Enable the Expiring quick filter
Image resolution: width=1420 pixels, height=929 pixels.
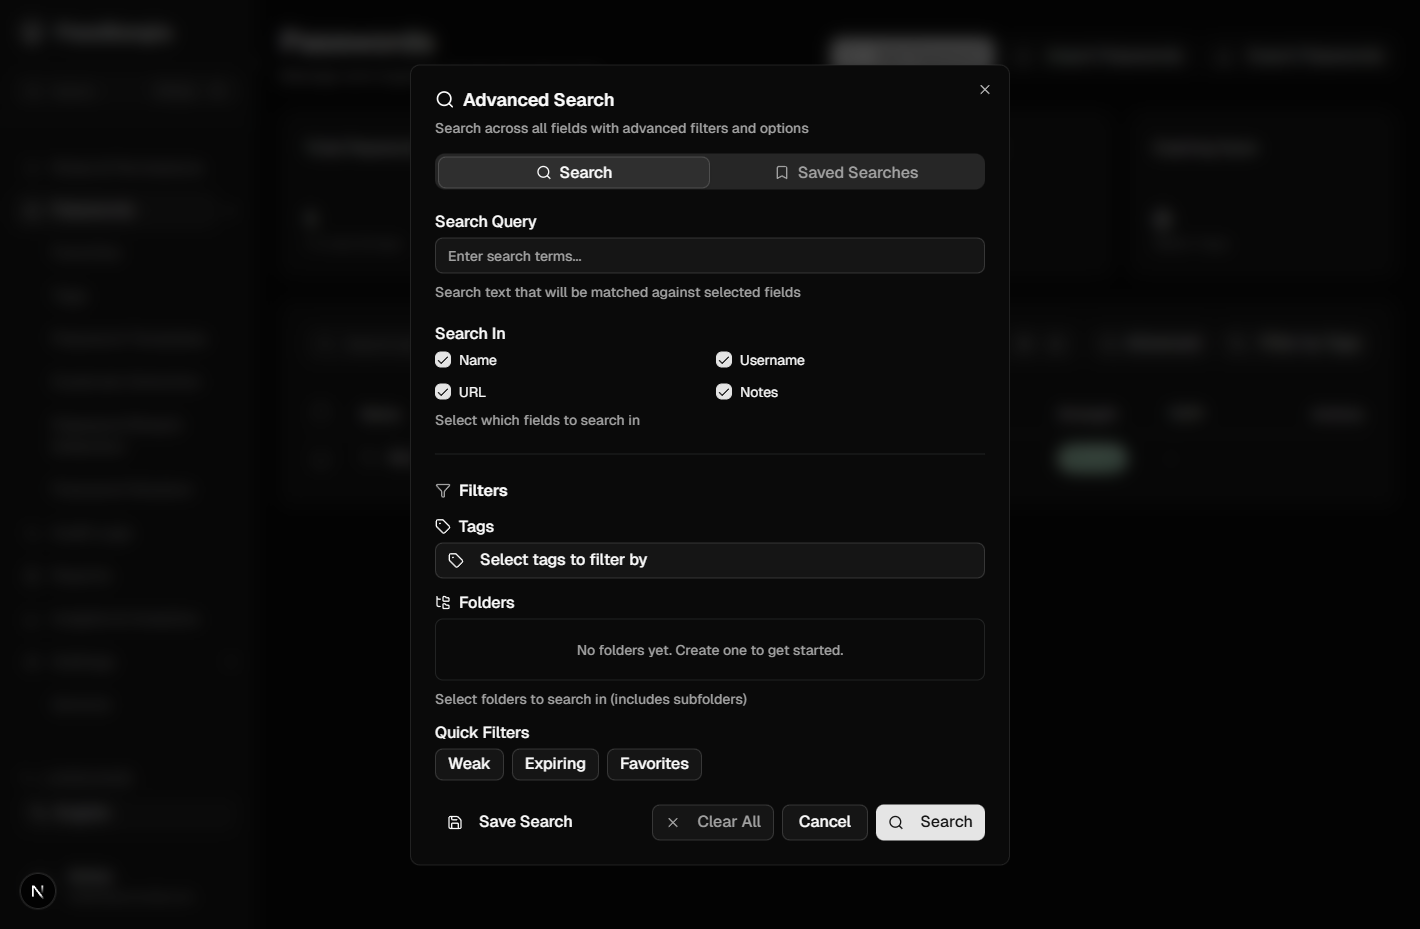coord(555,764)
